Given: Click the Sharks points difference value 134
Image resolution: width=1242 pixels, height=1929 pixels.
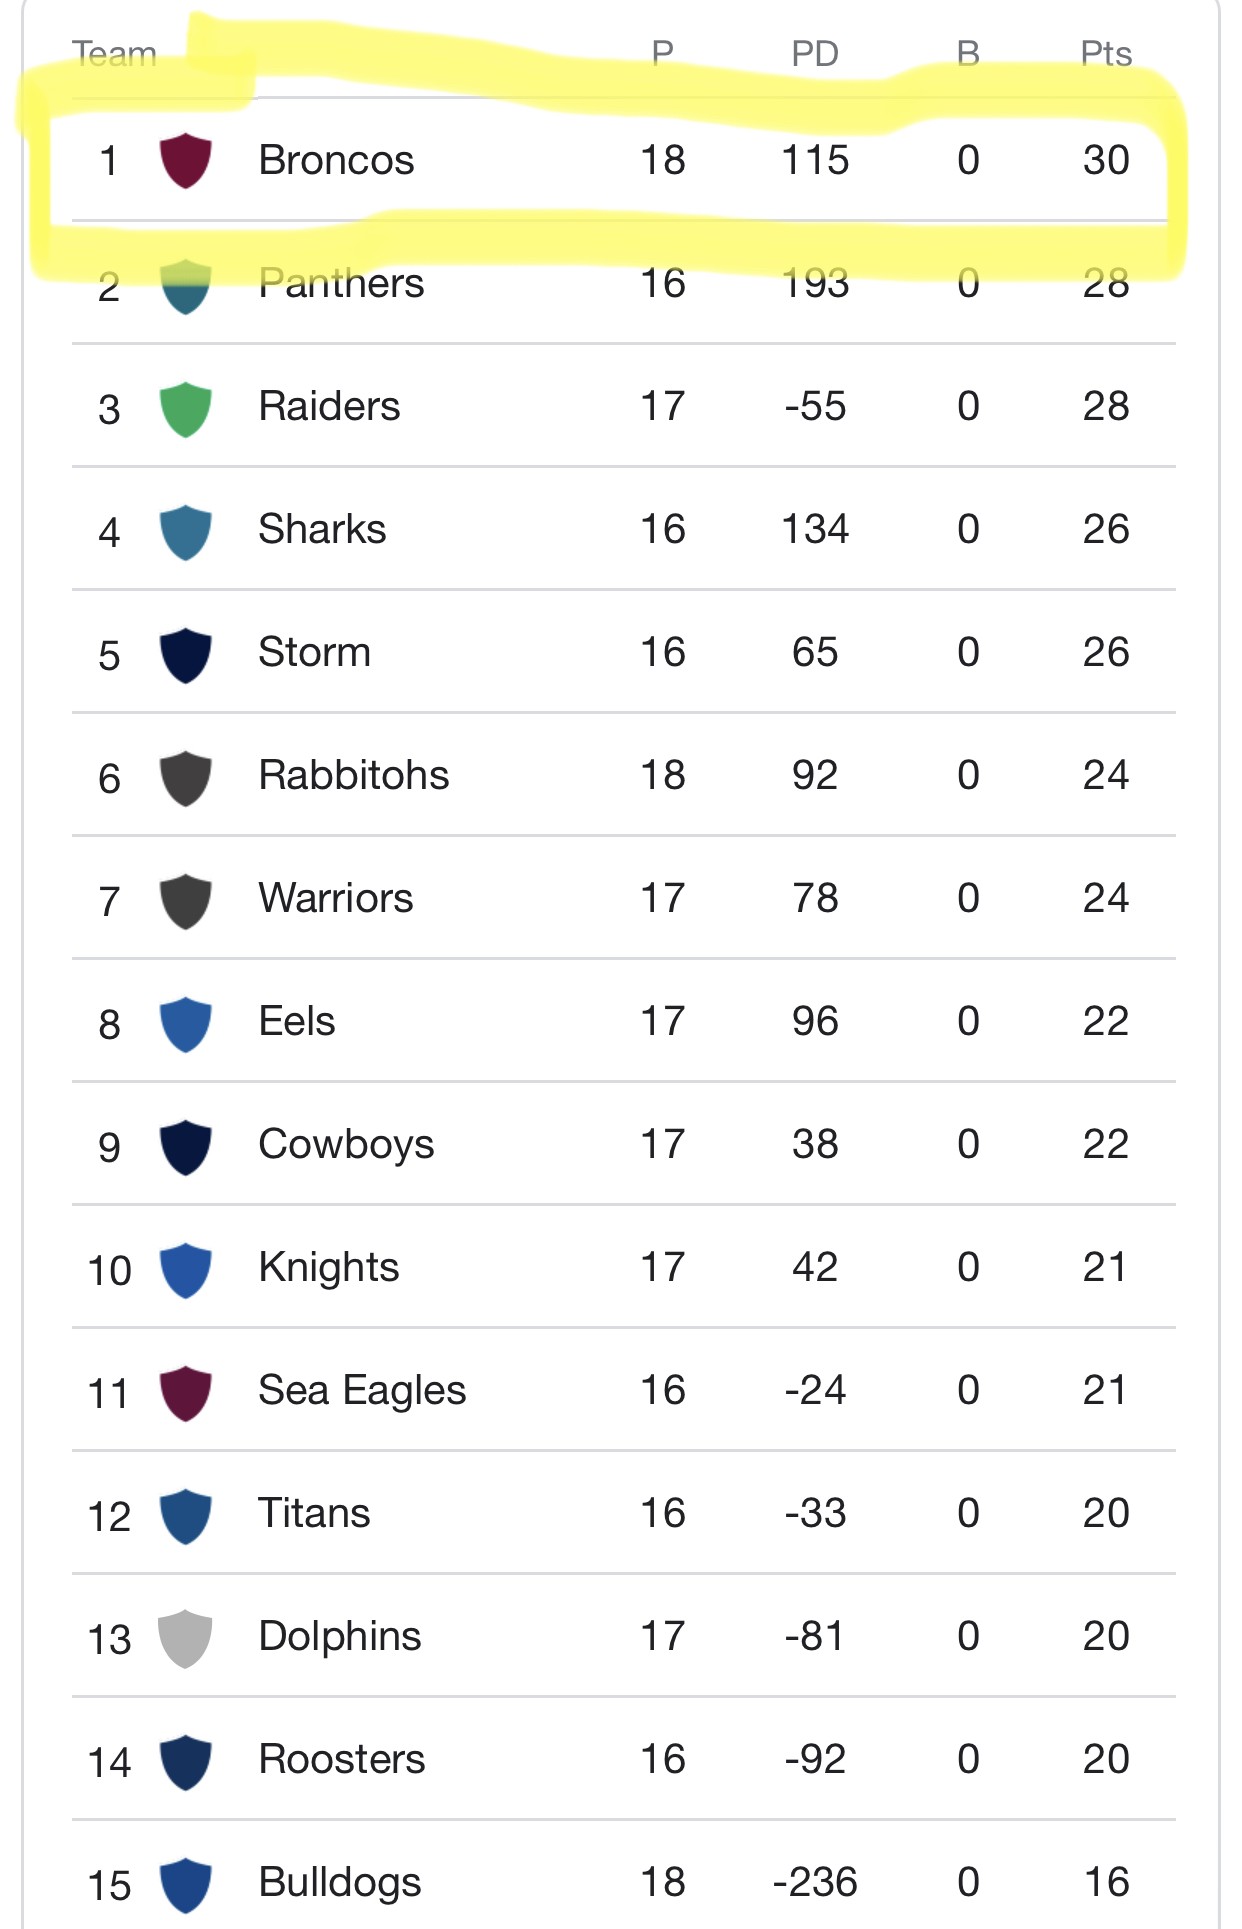Looking at the screenshot, I should tap(815, 529).
